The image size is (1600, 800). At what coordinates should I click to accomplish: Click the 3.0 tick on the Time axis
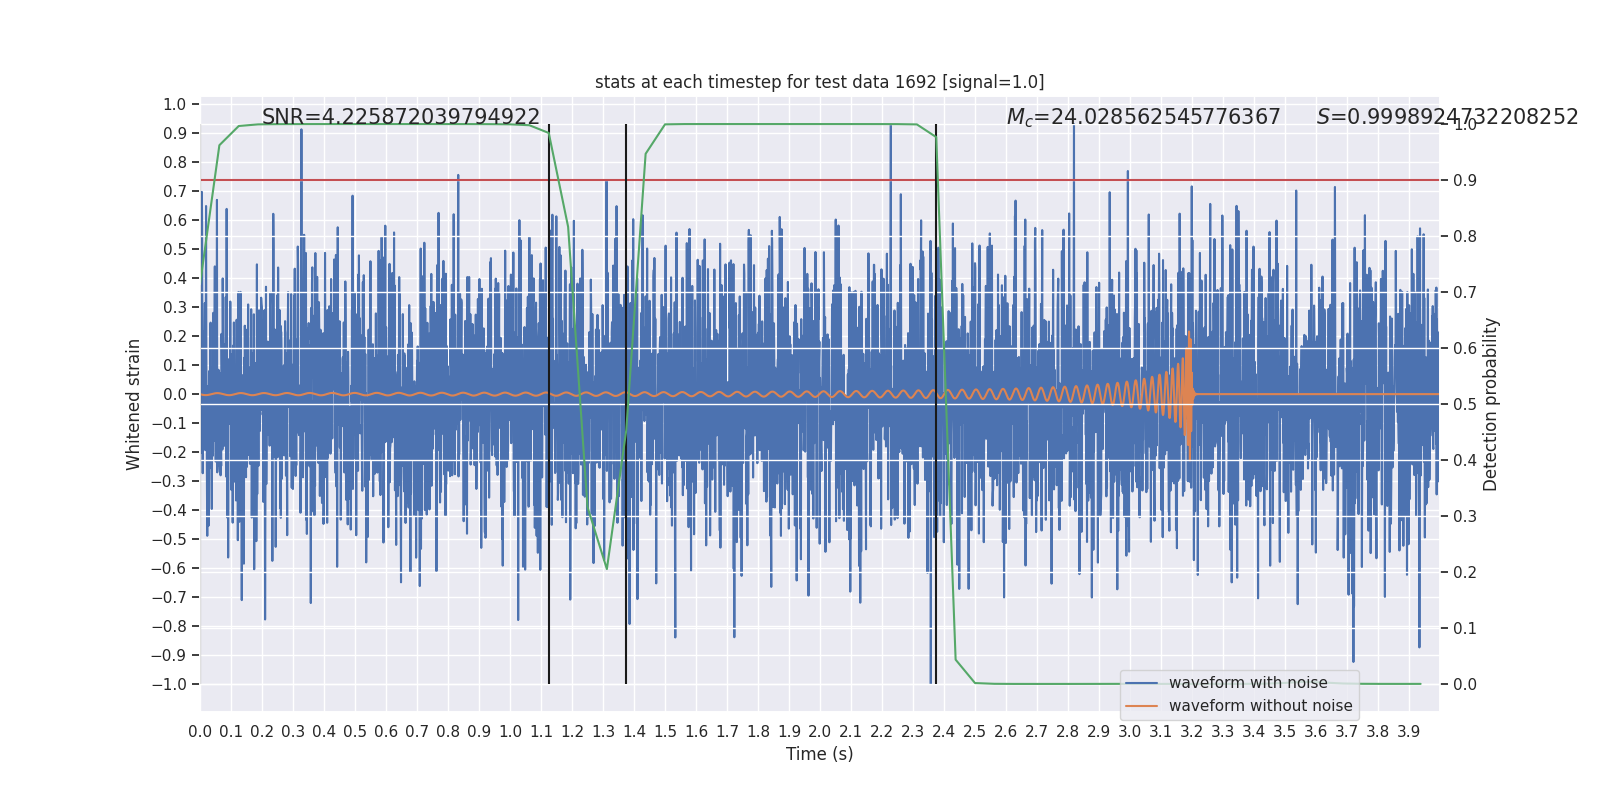(x=1130, y=732)
